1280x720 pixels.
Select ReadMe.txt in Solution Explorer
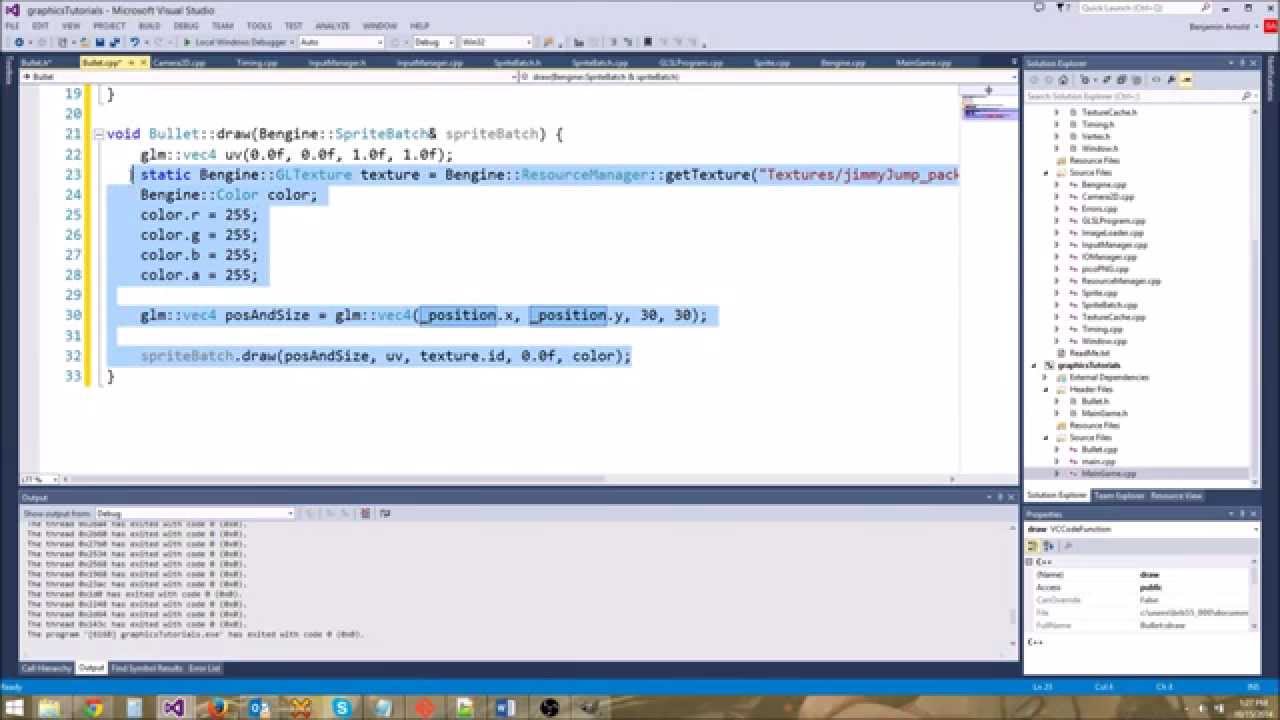pyautogui.click(x=1089, y=353)
